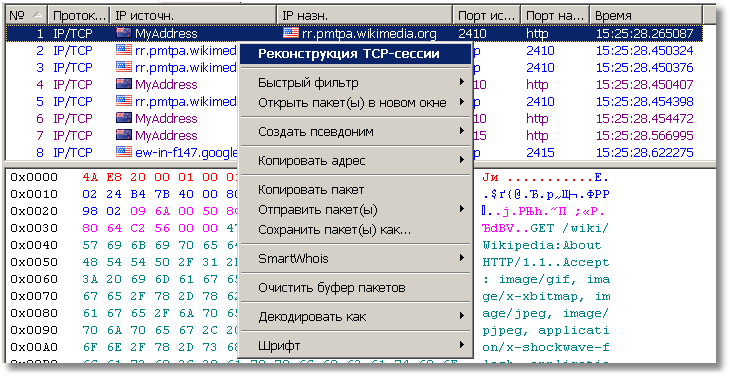
Task: Click hex offset 0x0070
Action: pyautogui.click(x=34, y=296)
